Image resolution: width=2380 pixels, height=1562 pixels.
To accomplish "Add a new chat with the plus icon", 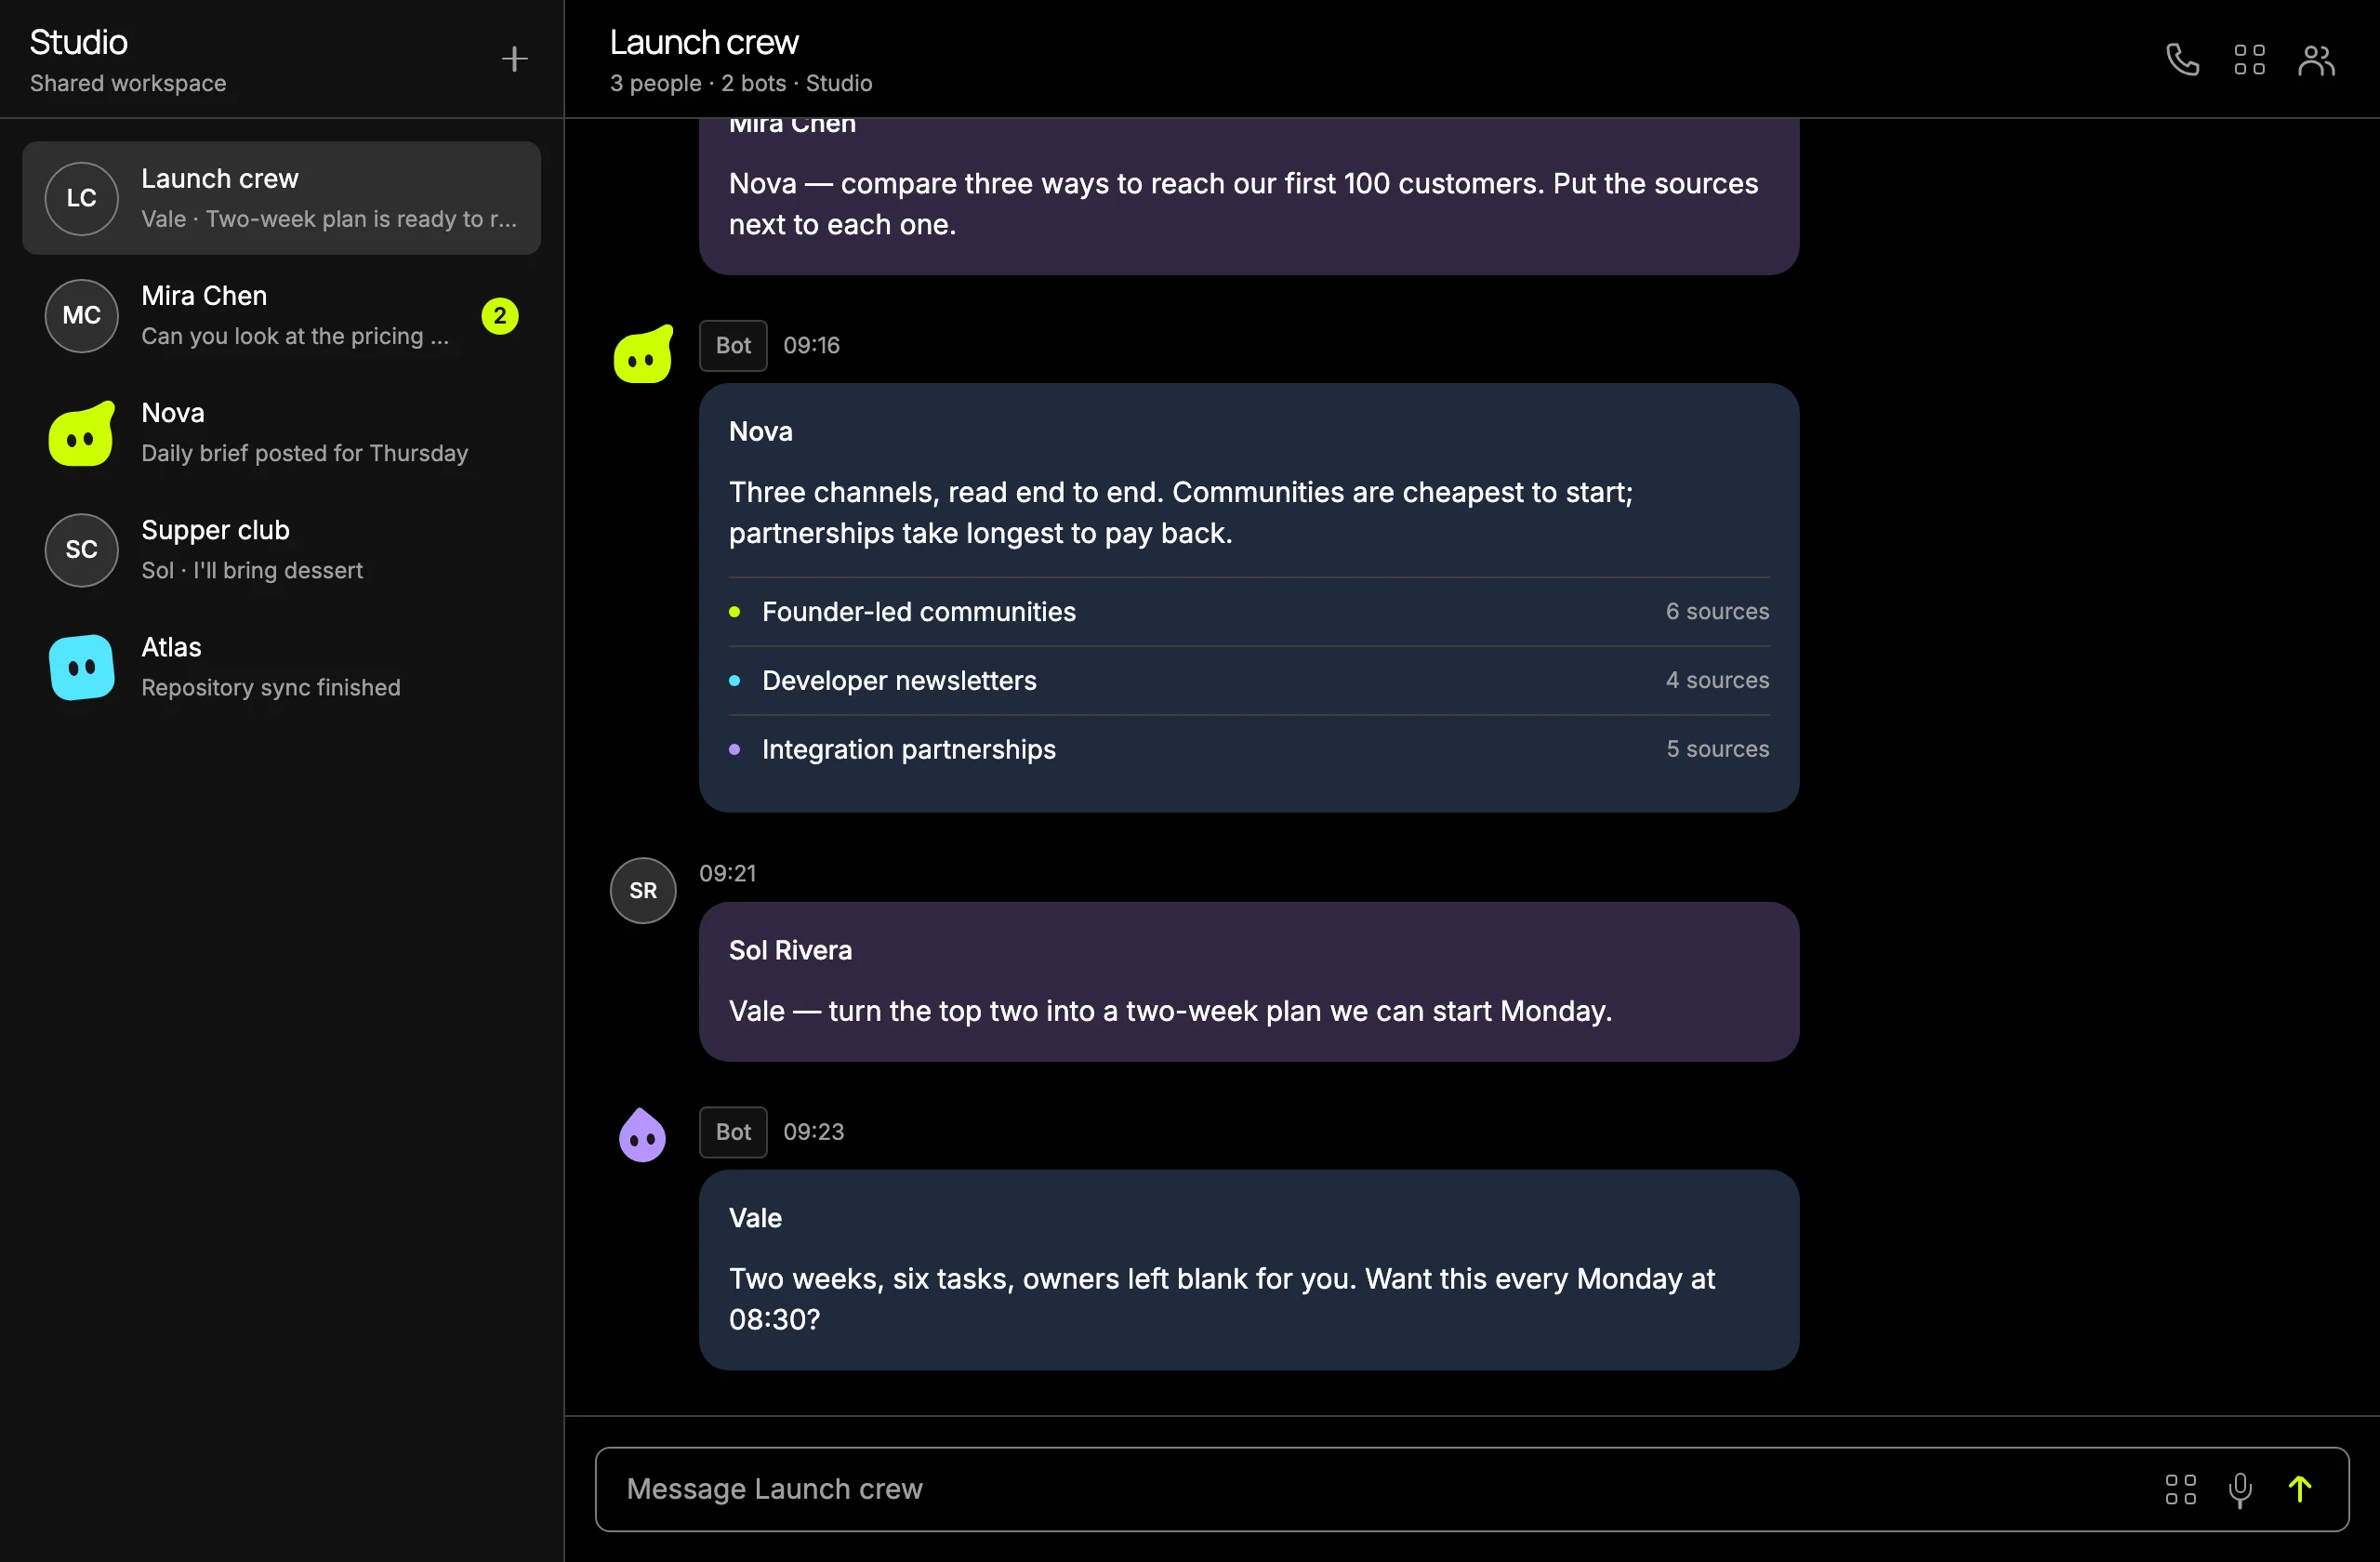I will coord(514,59).
